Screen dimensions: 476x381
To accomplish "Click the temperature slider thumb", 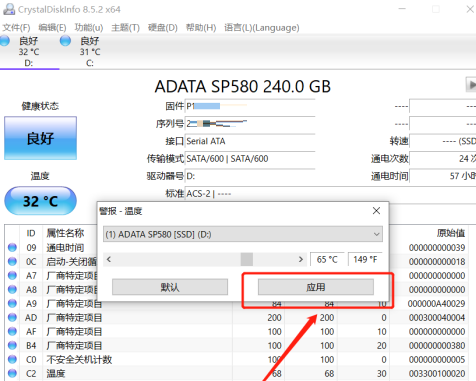I will tap(247, 259).
